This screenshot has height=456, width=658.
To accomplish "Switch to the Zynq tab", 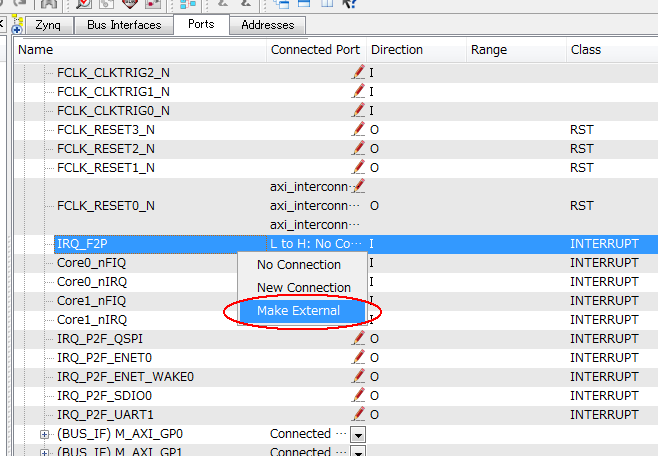I will point(48,25).
